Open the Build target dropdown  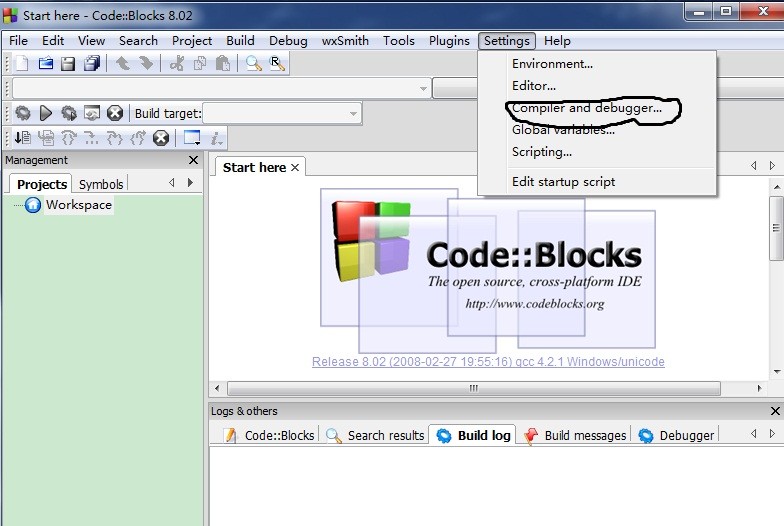click(x=282, y=114)
